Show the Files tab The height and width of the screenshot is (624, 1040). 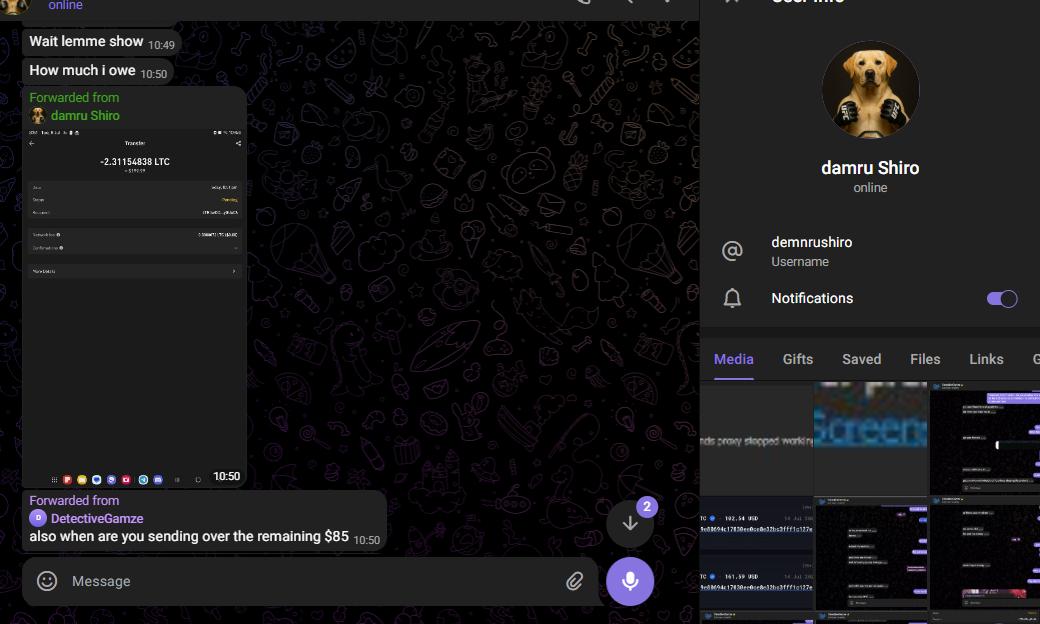click(x=925, y=359)
